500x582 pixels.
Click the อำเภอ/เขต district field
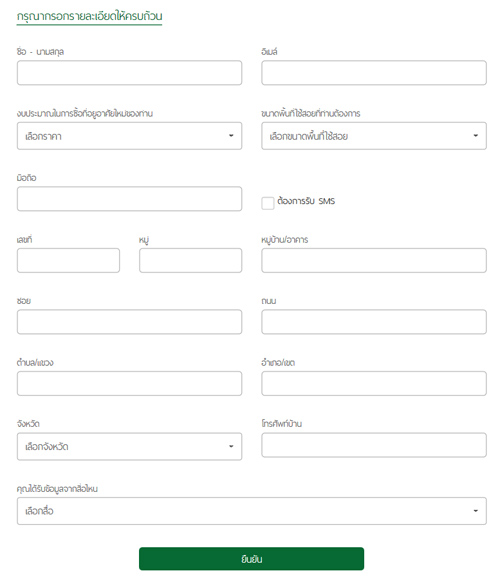point(374,383)
